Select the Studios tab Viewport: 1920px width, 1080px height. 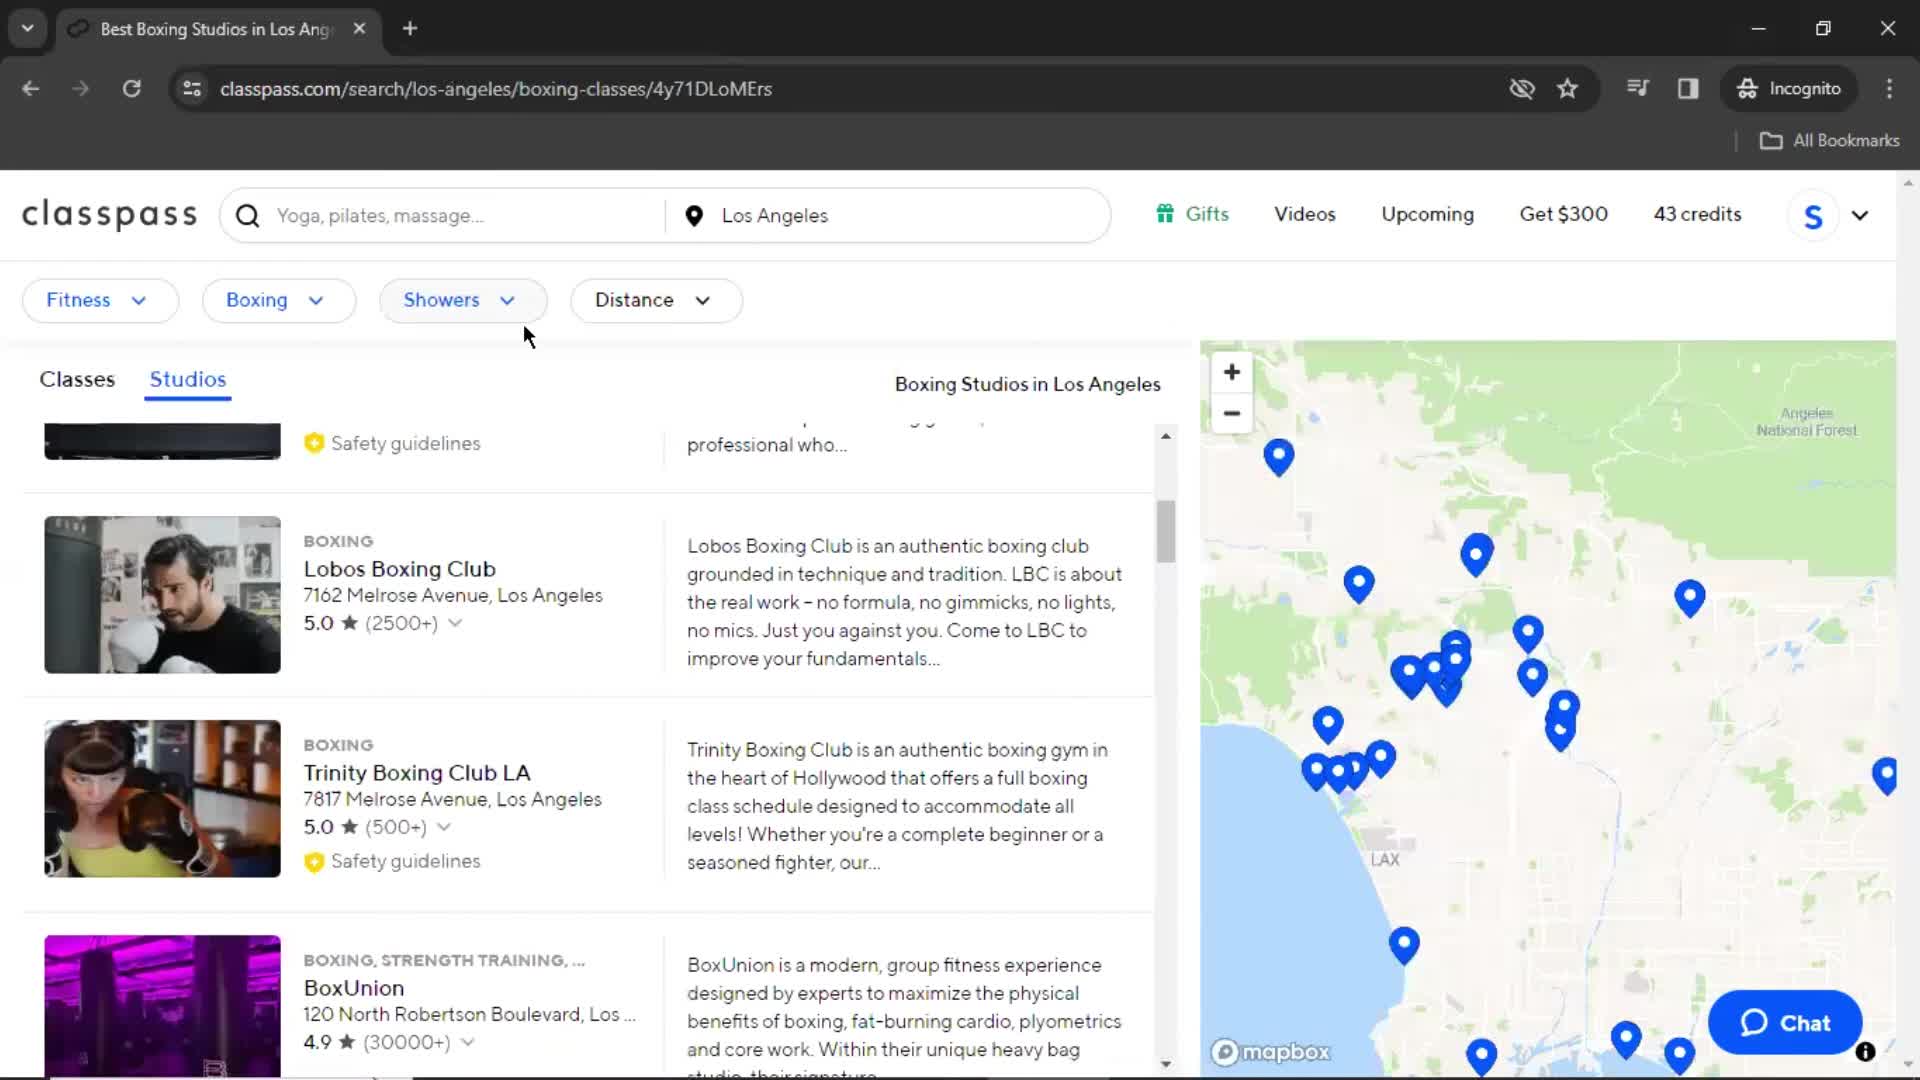(187, 378)
